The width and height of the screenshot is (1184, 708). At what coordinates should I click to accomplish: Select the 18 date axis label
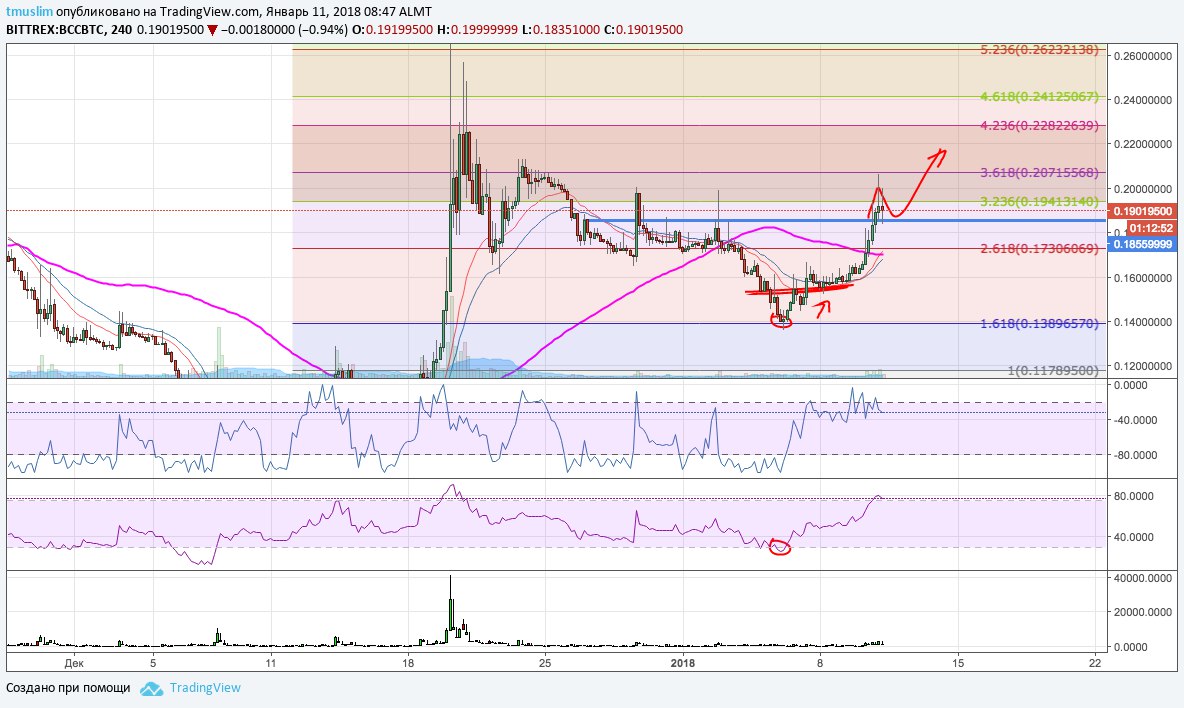(408, 663)
